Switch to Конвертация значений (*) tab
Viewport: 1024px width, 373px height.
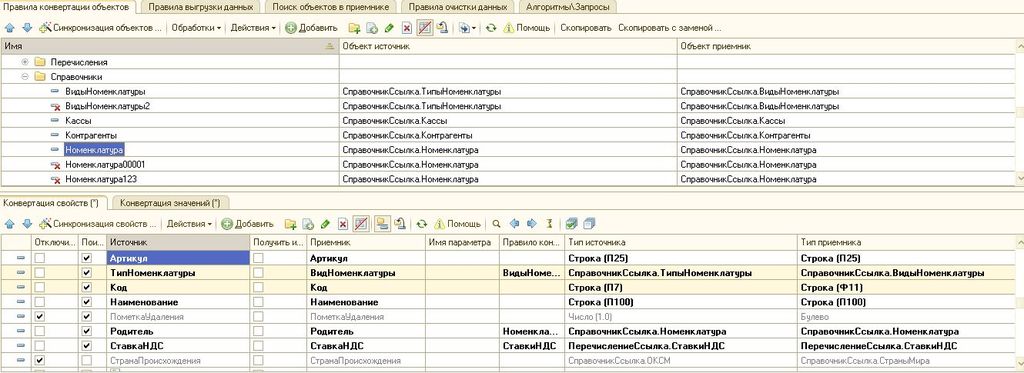point(171,203)
